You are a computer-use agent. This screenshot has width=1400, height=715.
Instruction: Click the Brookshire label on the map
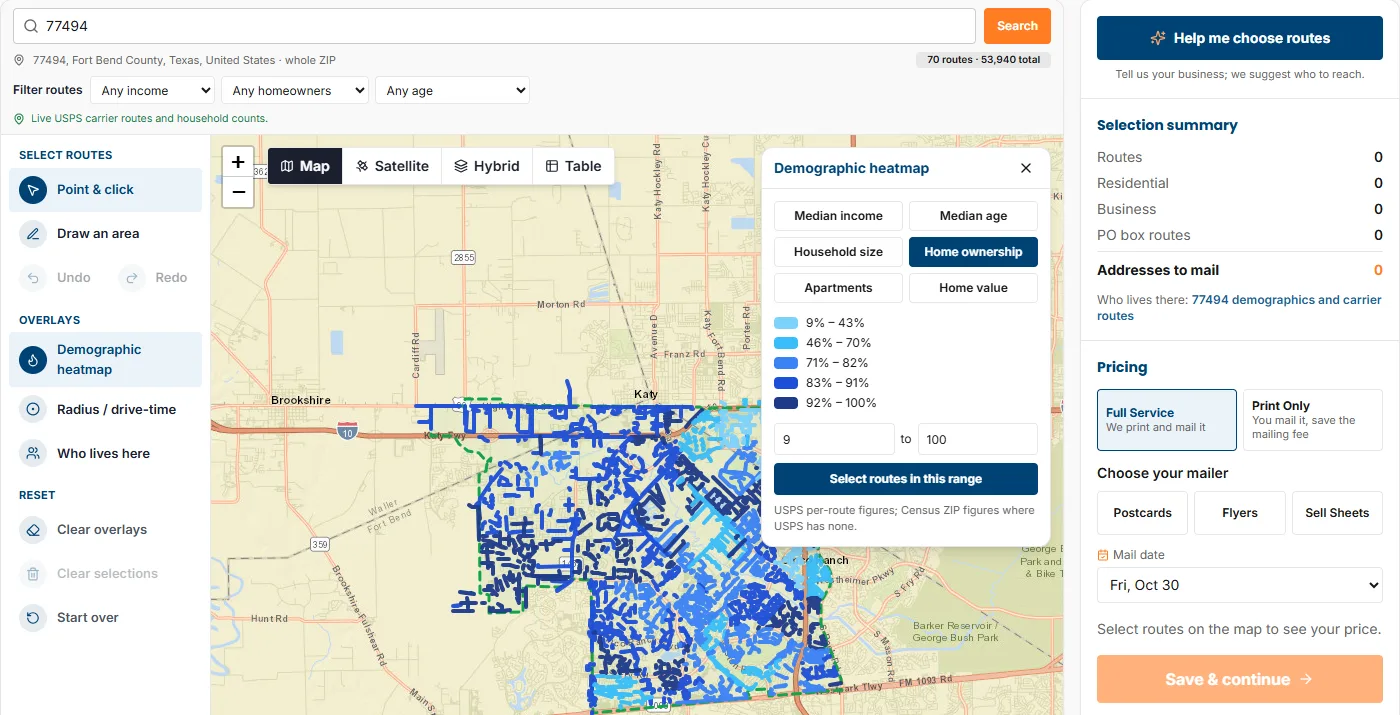coord(301,400)
